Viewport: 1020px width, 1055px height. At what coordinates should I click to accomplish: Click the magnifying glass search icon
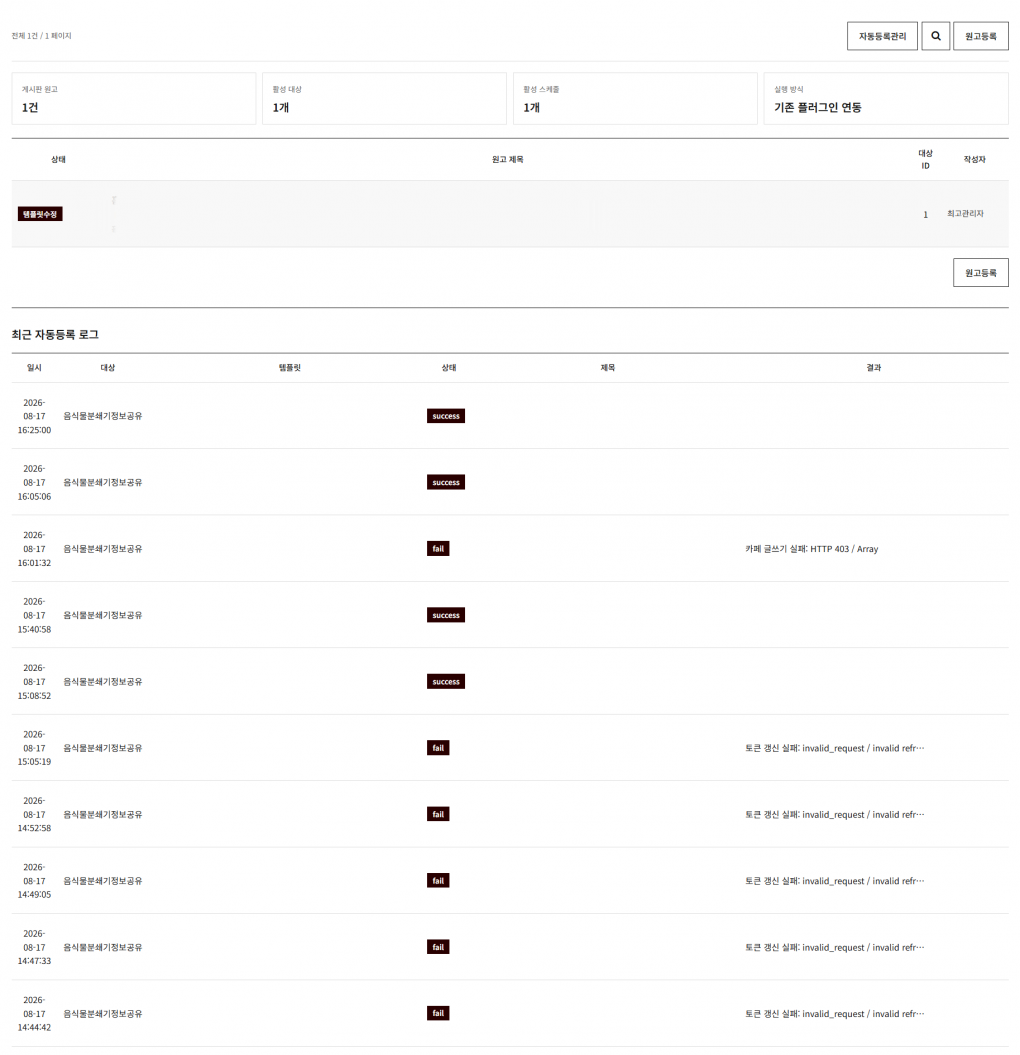[935, 36]
